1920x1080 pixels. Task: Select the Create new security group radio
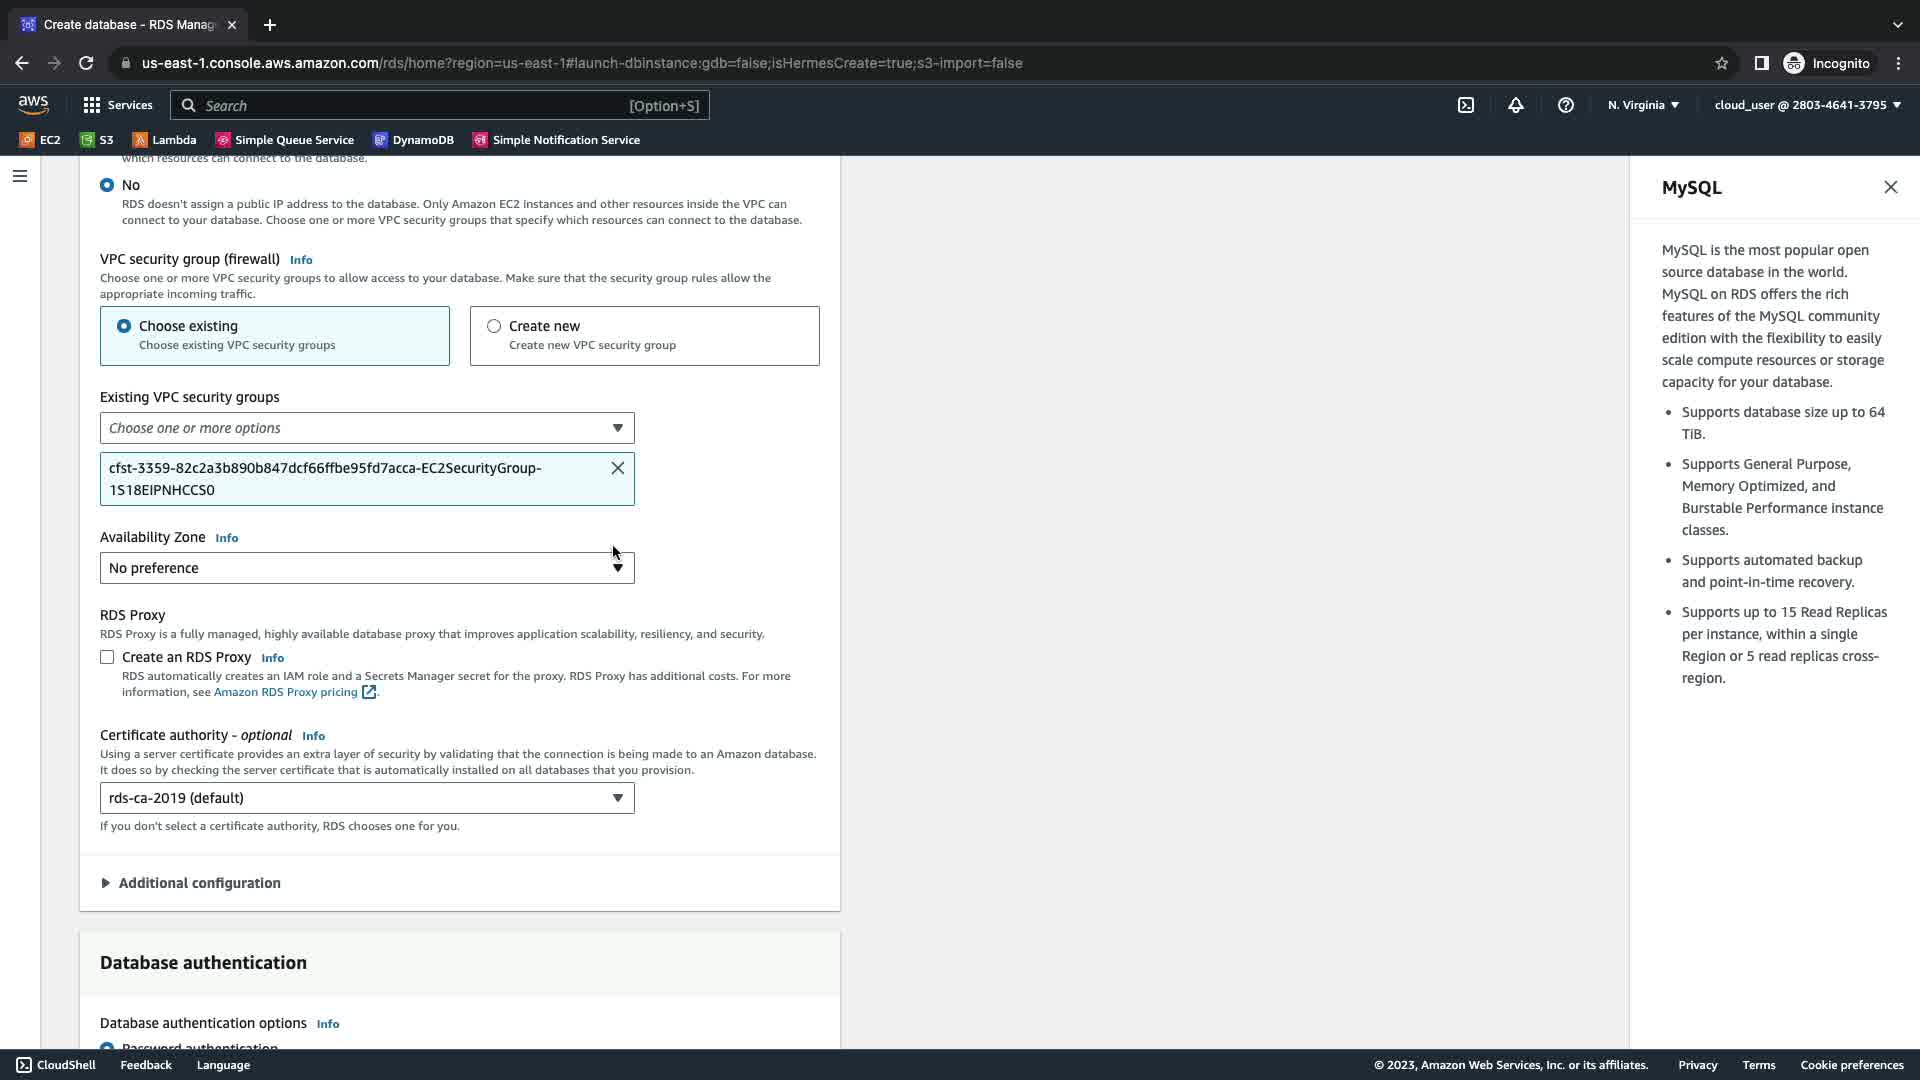pyautogui.click(x=494, y=326)
